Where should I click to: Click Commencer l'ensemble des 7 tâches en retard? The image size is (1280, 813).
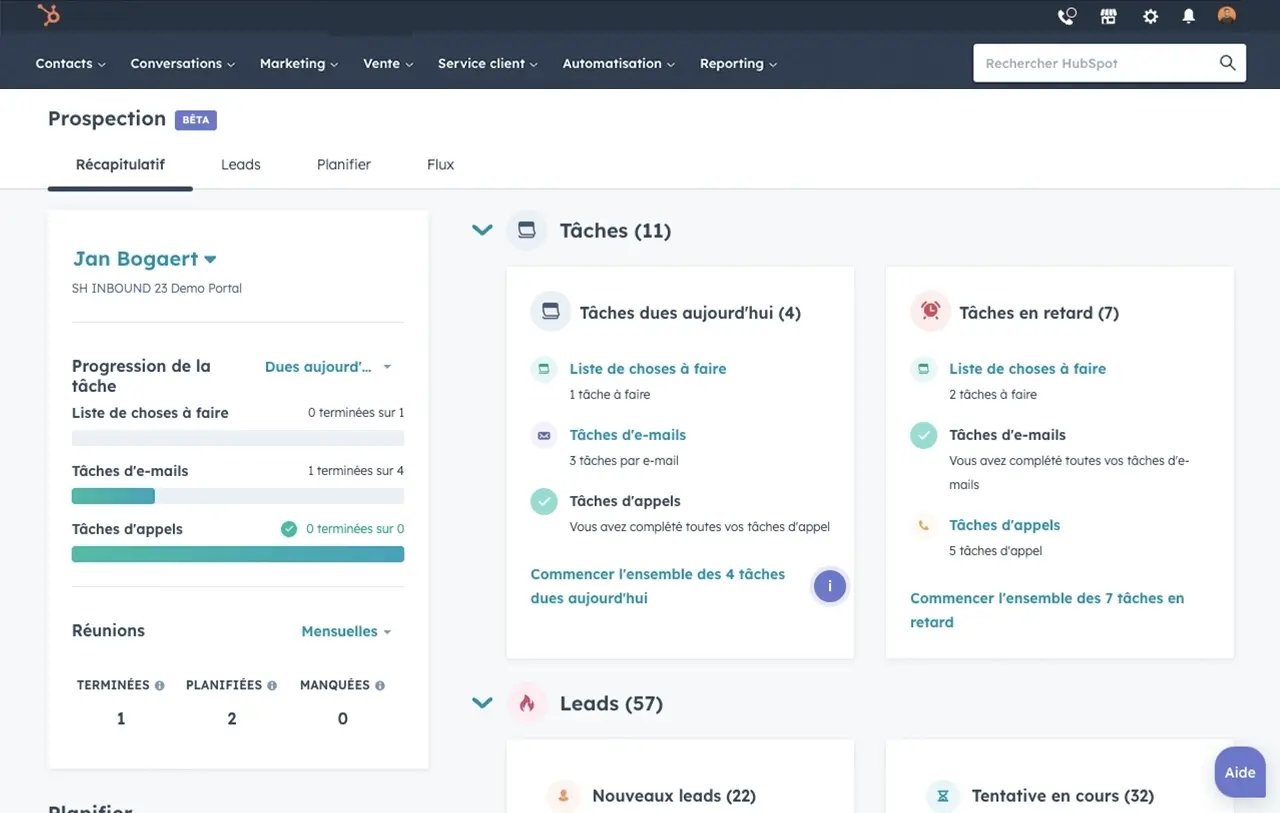click(x=1047, y=610)
